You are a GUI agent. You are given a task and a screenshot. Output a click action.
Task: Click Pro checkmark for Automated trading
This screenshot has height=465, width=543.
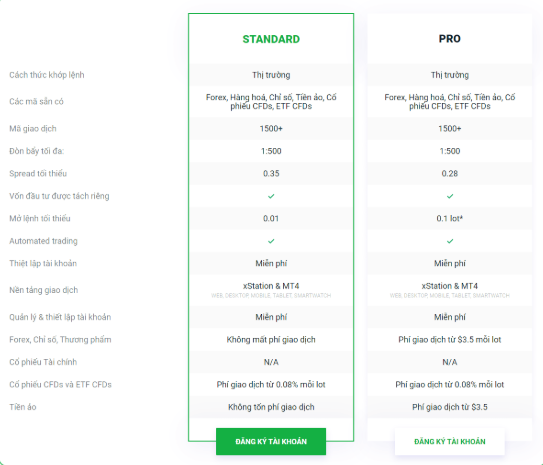tap(450, 241)
